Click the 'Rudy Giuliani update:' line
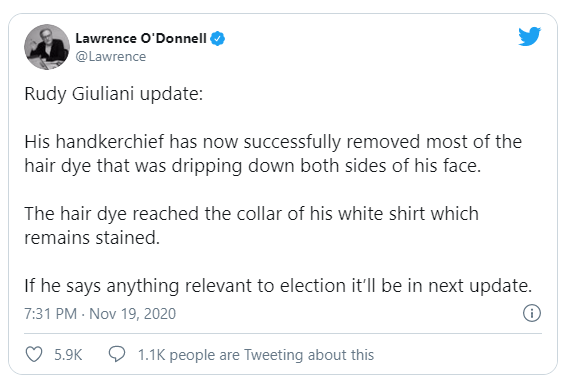 pyautogui.click(x=114, y=94)
